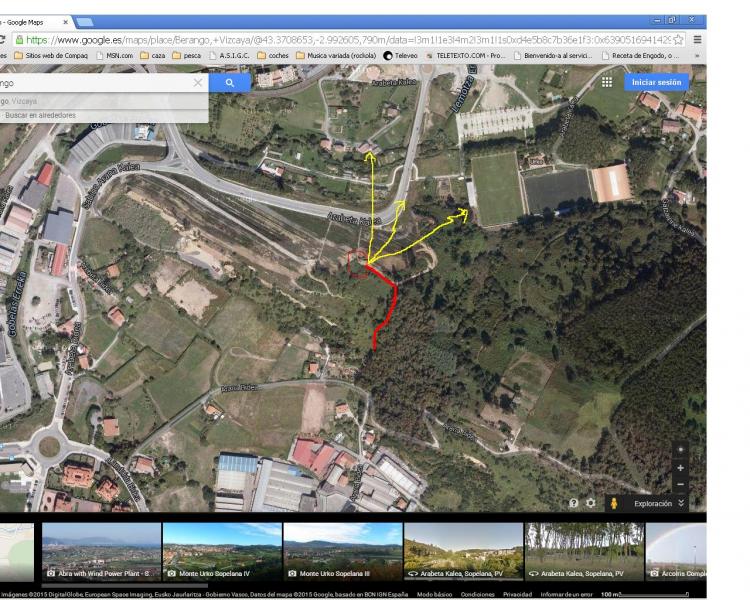The image size is (750, 600).
Task: Open the 'Monte Urko Sopelana IV' photo
Action: [221, 551]
